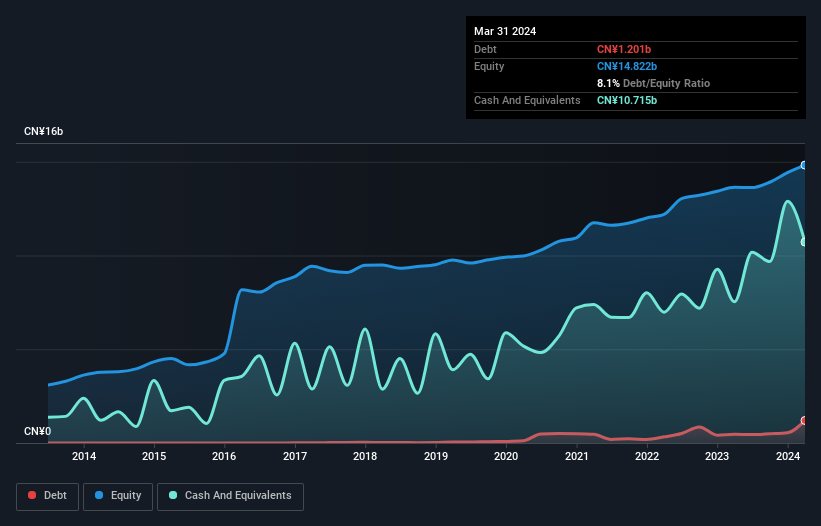Click the blue Equity endpoint marker on chart
The image size is (821, 526).
coord(804,165)
